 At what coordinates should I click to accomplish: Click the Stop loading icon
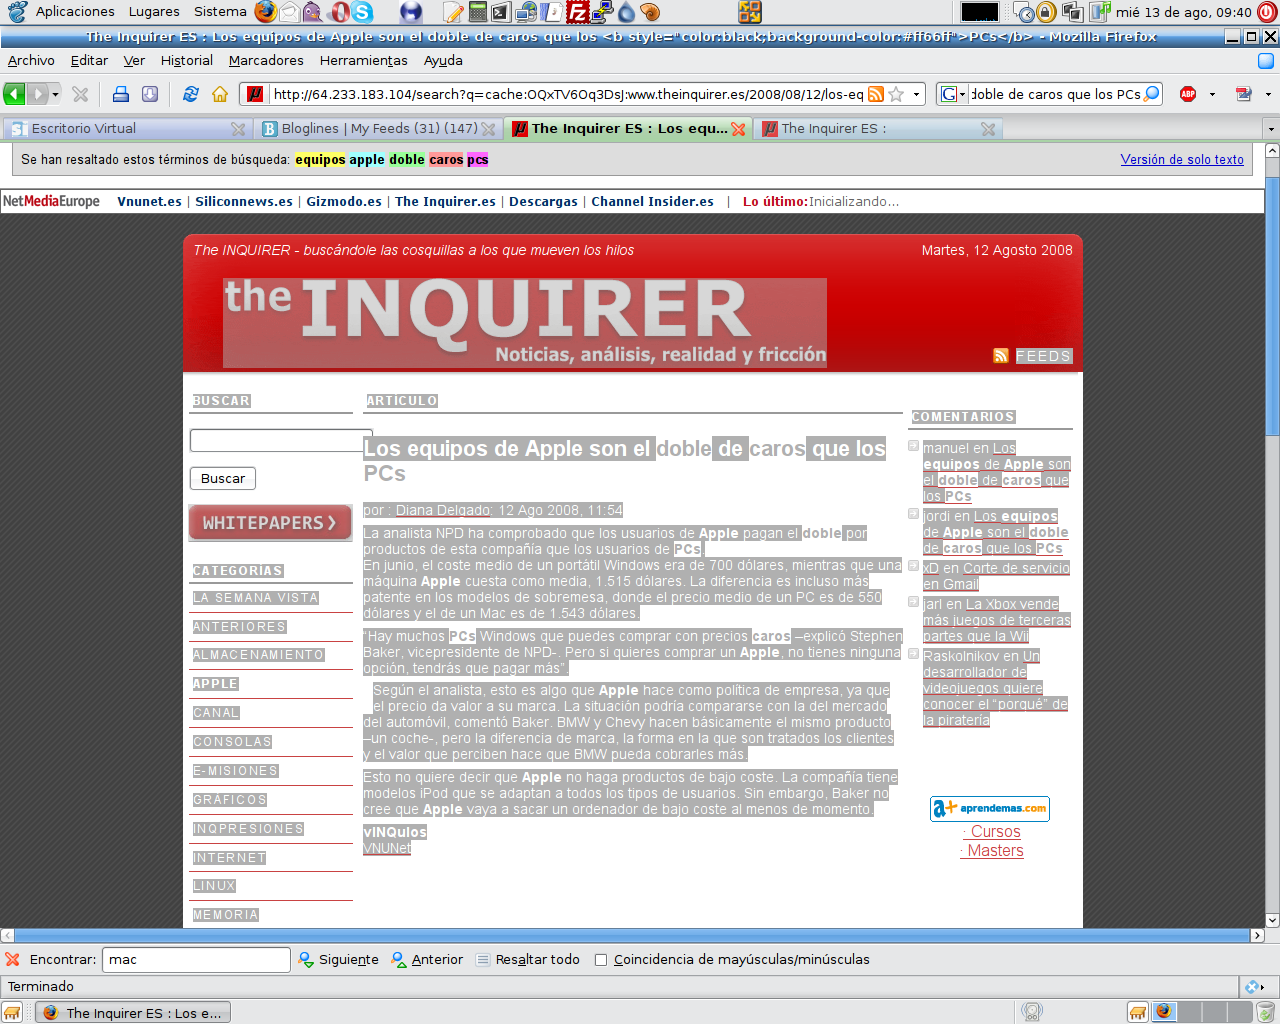pos(81,94)
